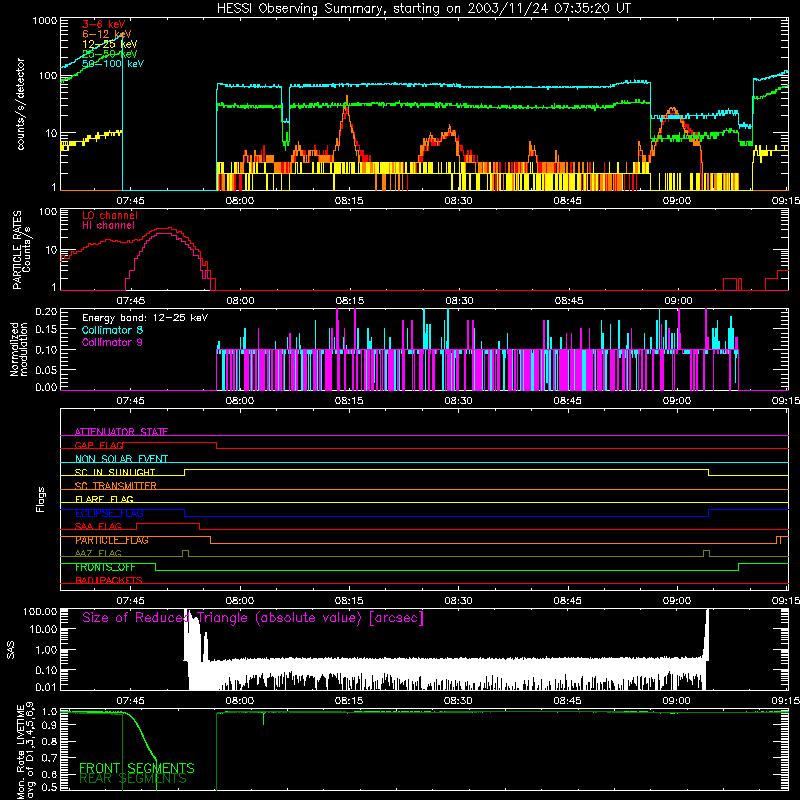Click the ECLIPSE_FLAG label
The width and height of the screenshot is (800, 800).
[x=109, y=513]
